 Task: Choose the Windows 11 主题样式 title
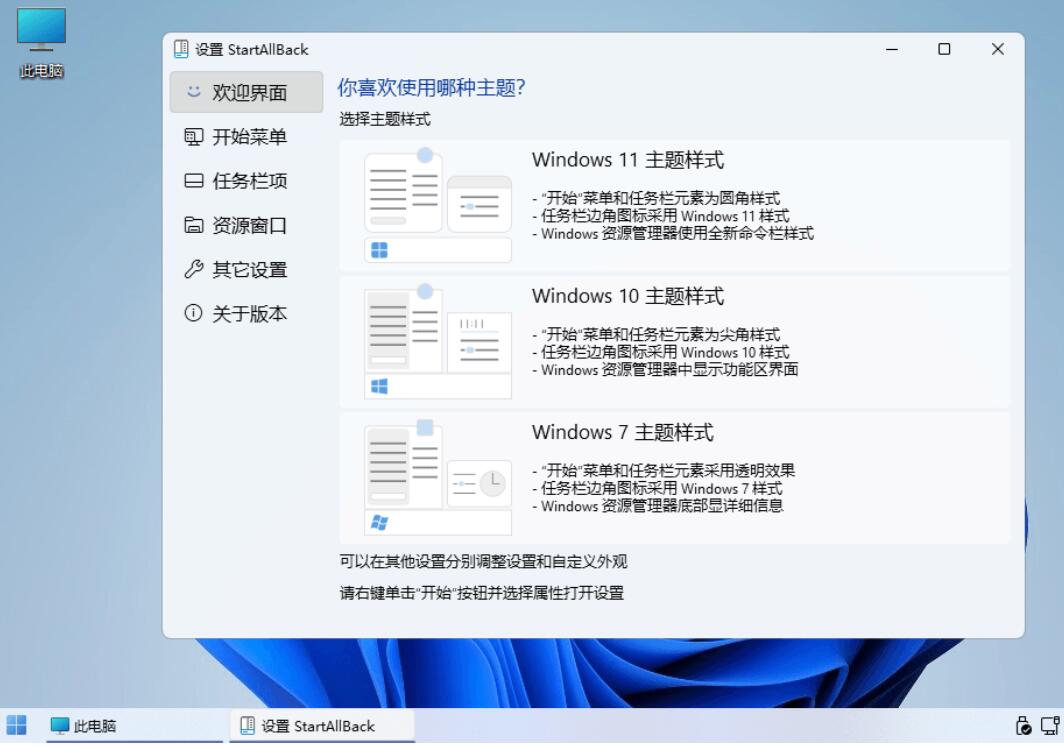pyautogui.click(x=628, y=160)
